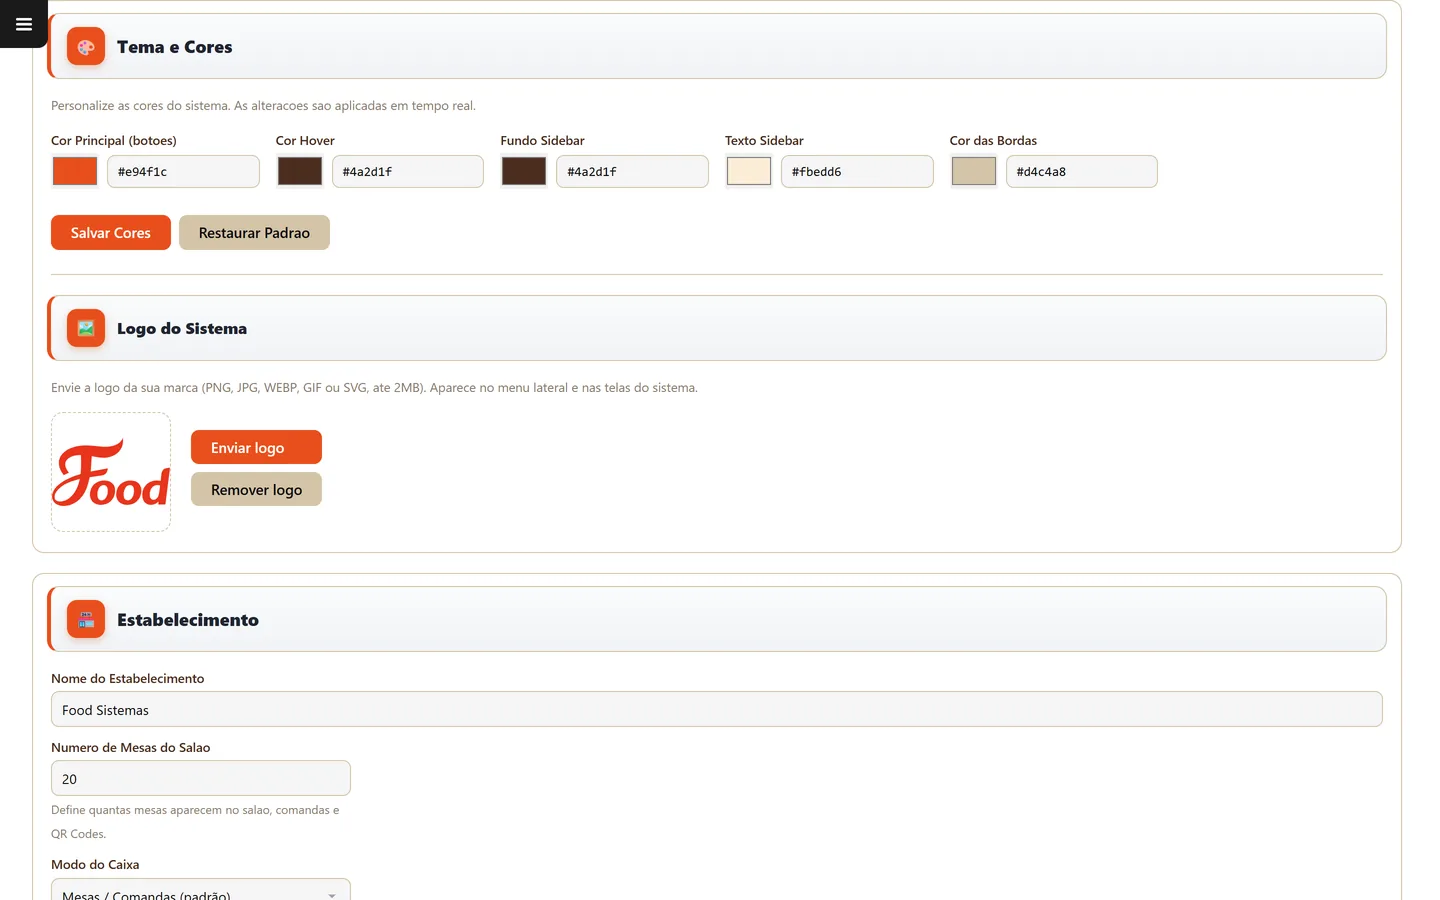Expand the Modo do Caixa dropdown

pos(201,890)
